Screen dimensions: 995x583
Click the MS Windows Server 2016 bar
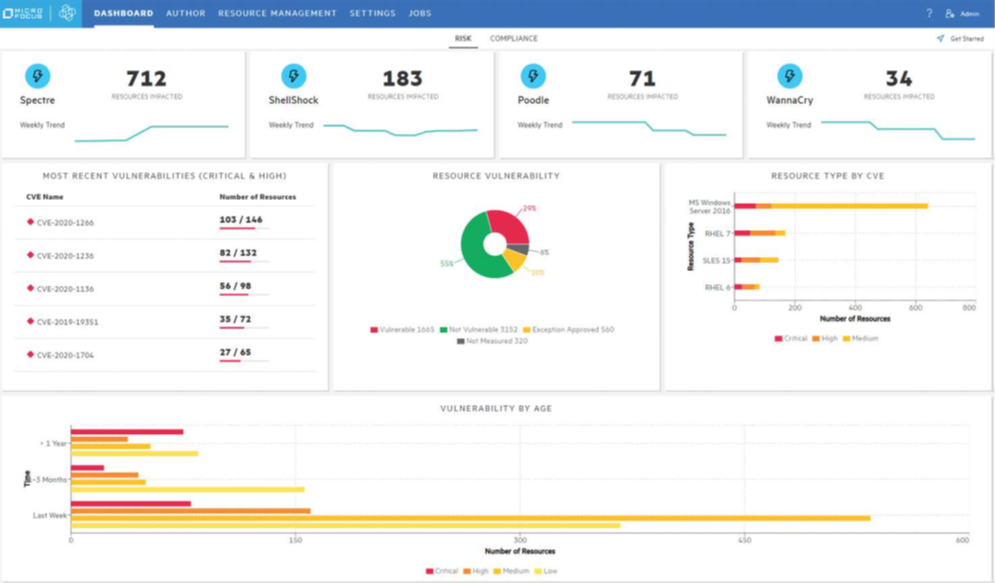tap(830, 206)
